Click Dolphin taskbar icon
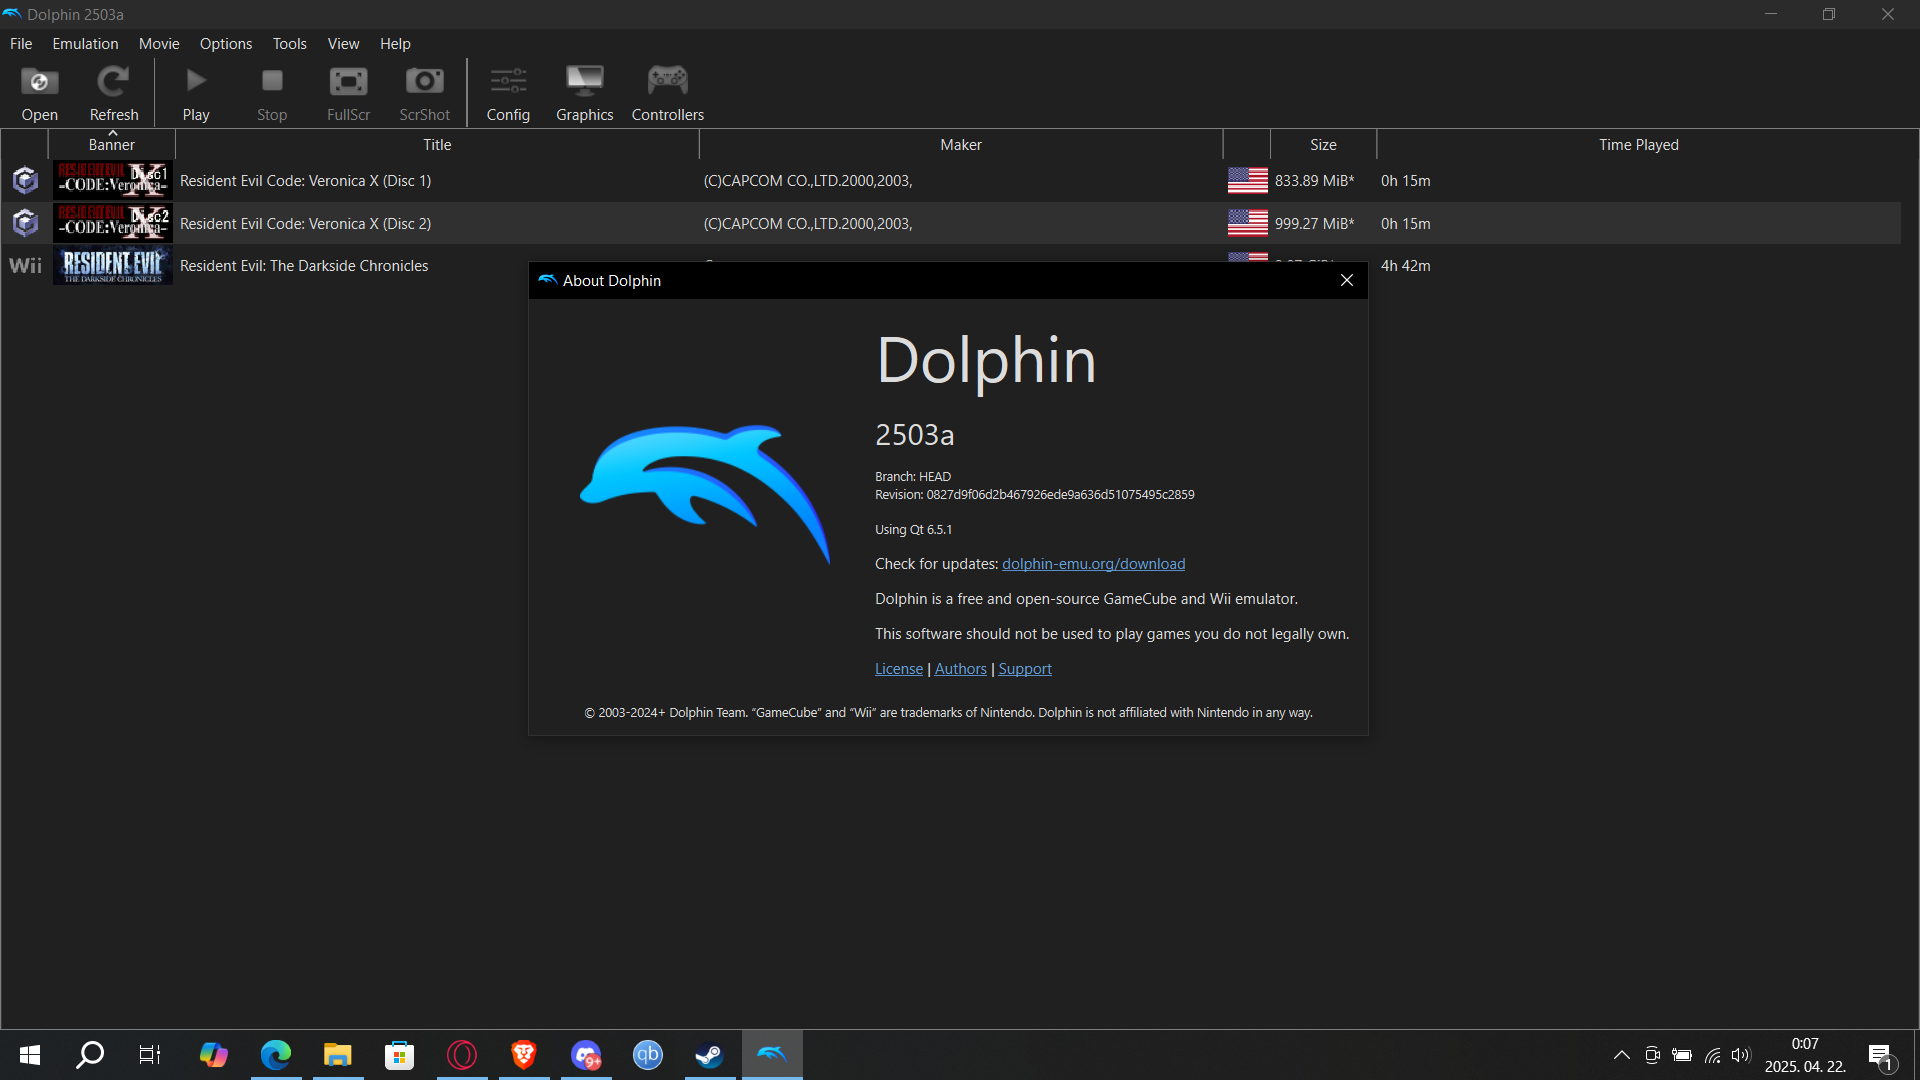Screen dimensions: 1920x1080 point(772,1055)
